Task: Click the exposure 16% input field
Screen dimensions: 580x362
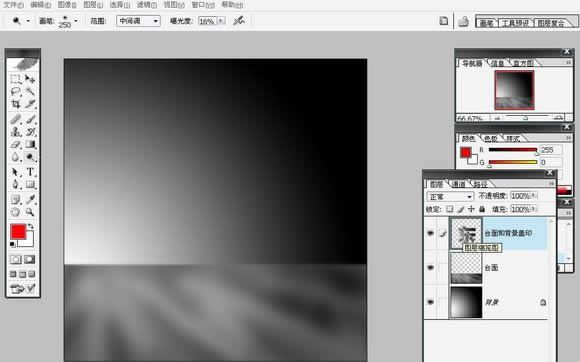Action: 208,21
